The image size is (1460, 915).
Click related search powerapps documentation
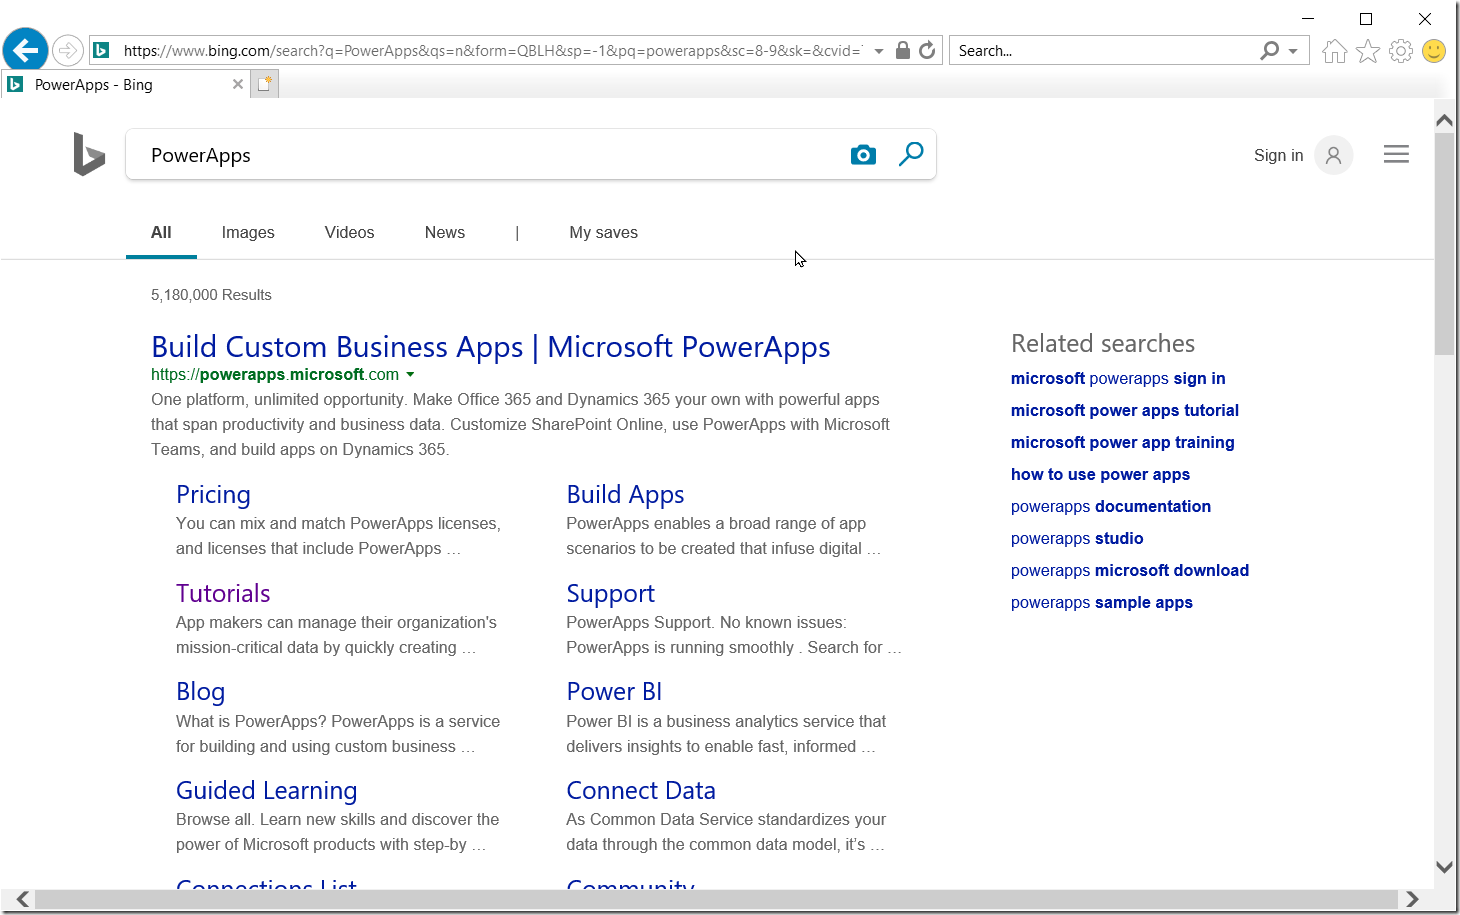[1111, 507]
